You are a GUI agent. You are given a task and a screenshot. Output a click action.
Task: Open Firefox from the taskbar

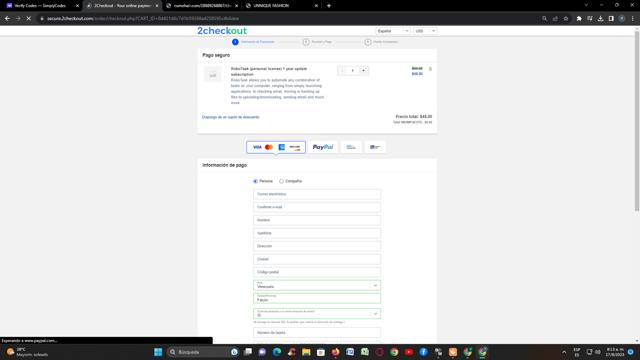click(336, 352)
